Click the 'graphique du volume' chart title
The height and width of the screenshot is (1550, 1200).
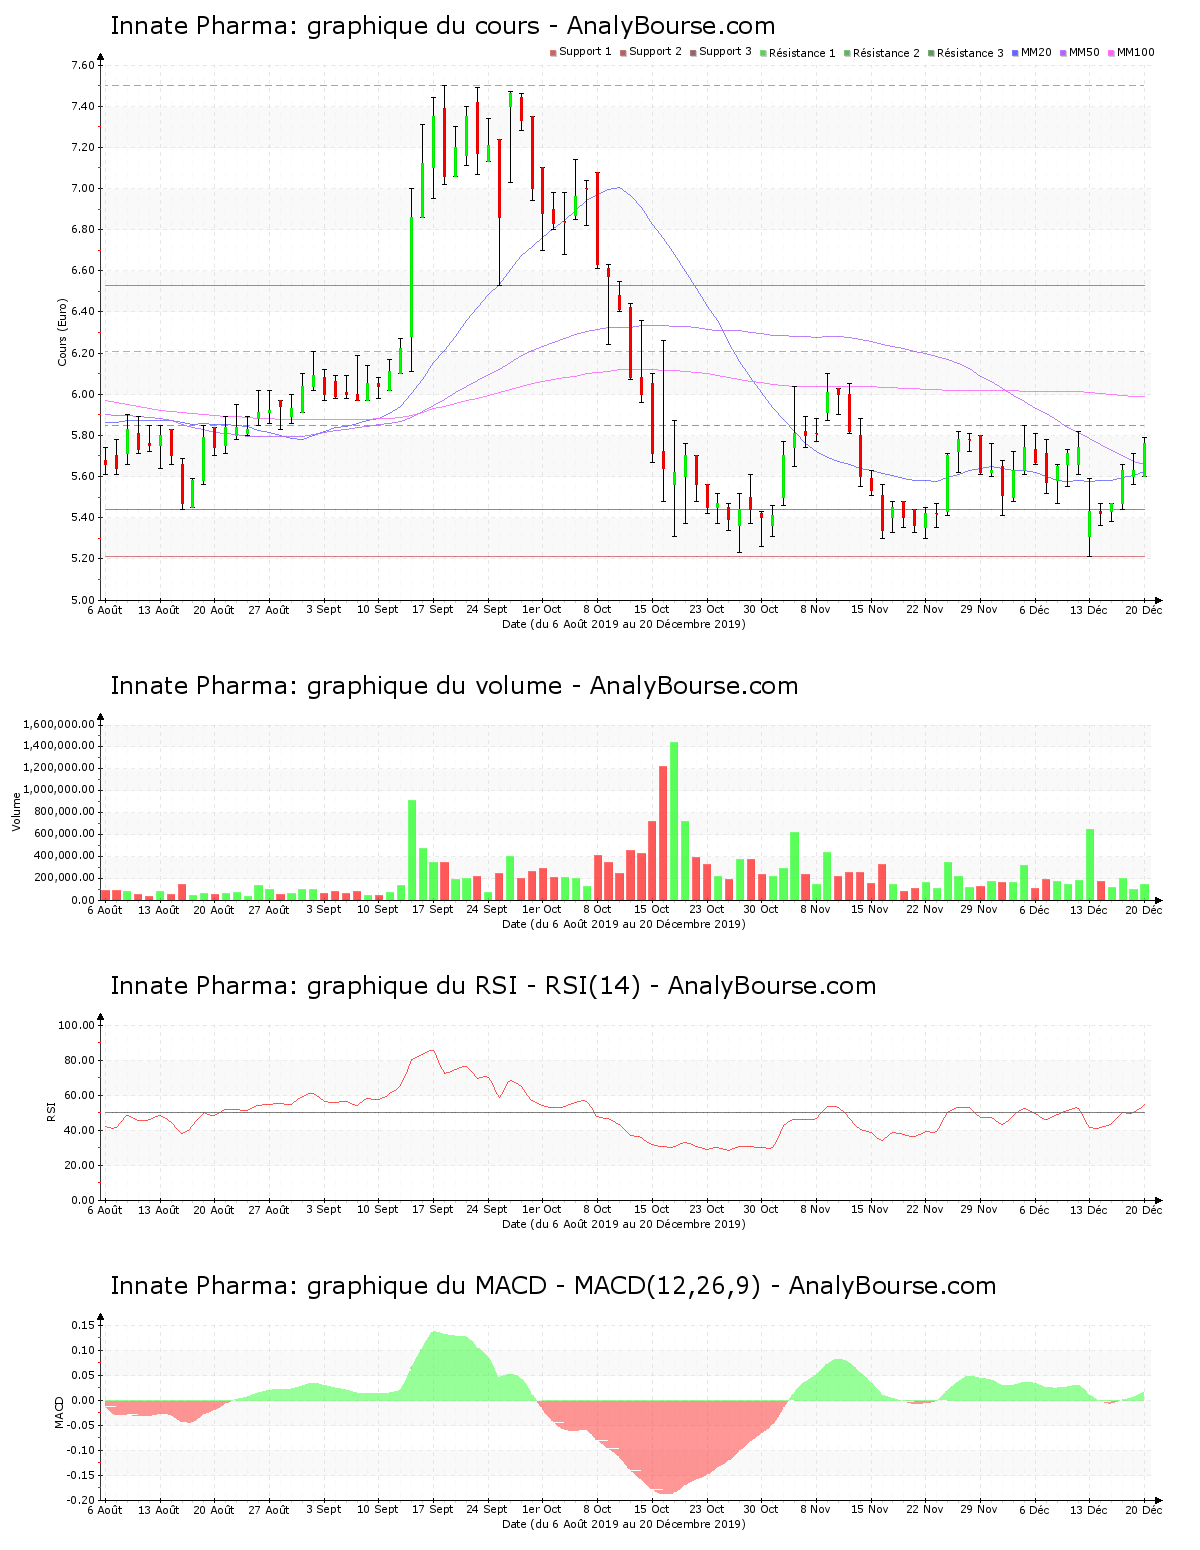tap(454, 686)
